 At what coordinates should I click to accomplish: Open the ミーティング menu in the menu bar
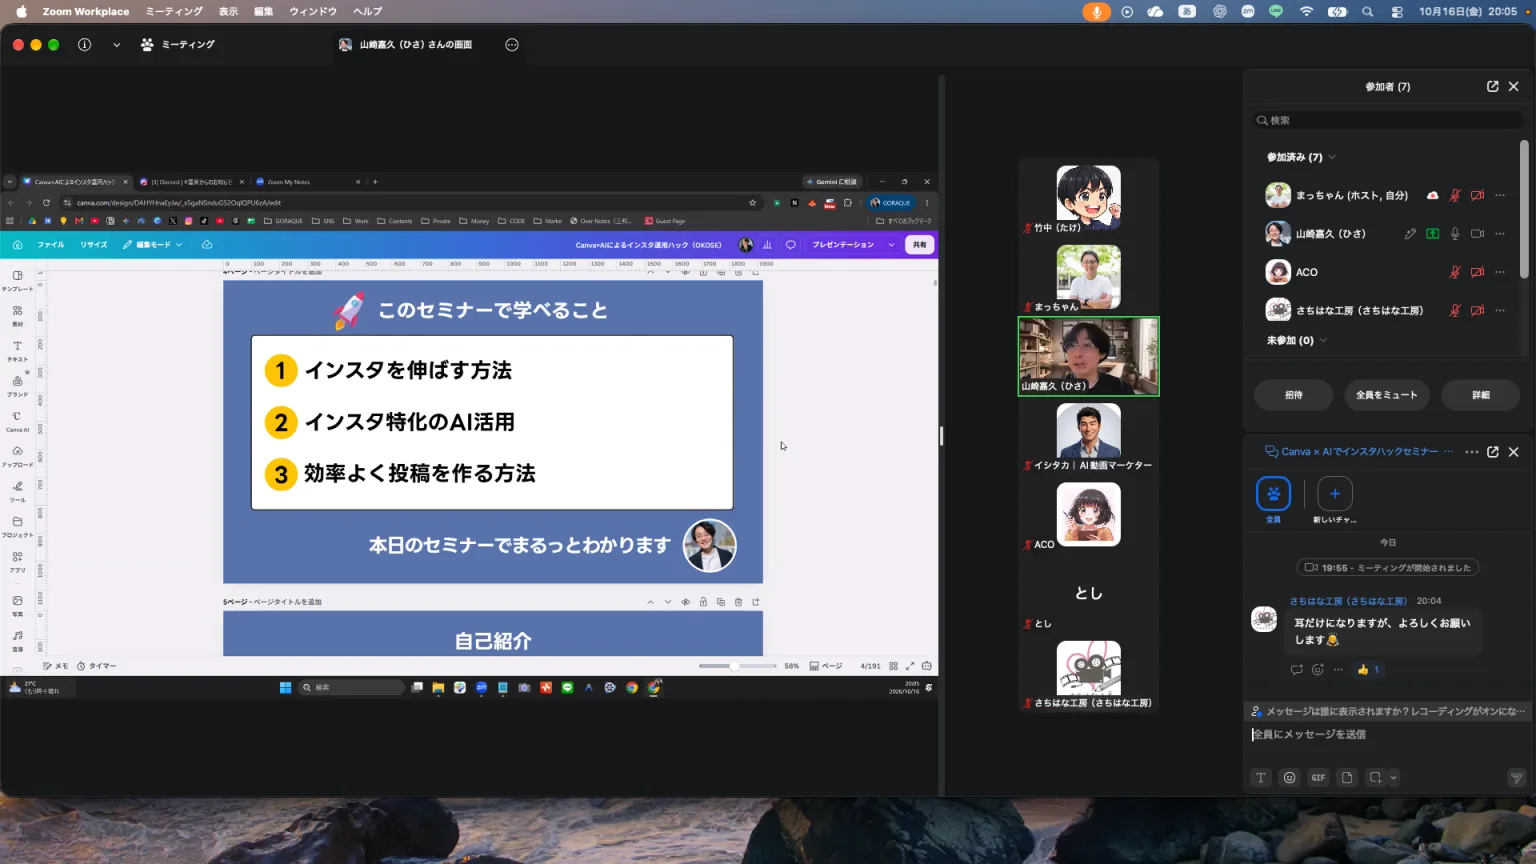click(174, 11)
